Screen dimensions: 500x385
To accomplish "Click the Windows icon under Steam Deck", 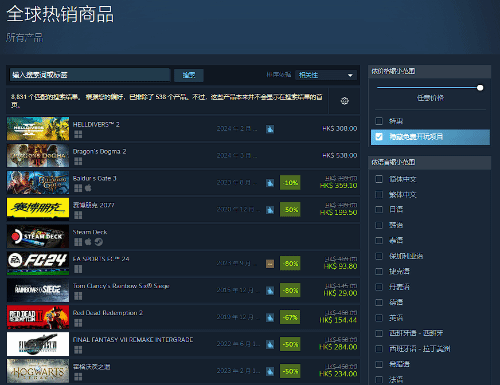I will [x=78, y=242].
